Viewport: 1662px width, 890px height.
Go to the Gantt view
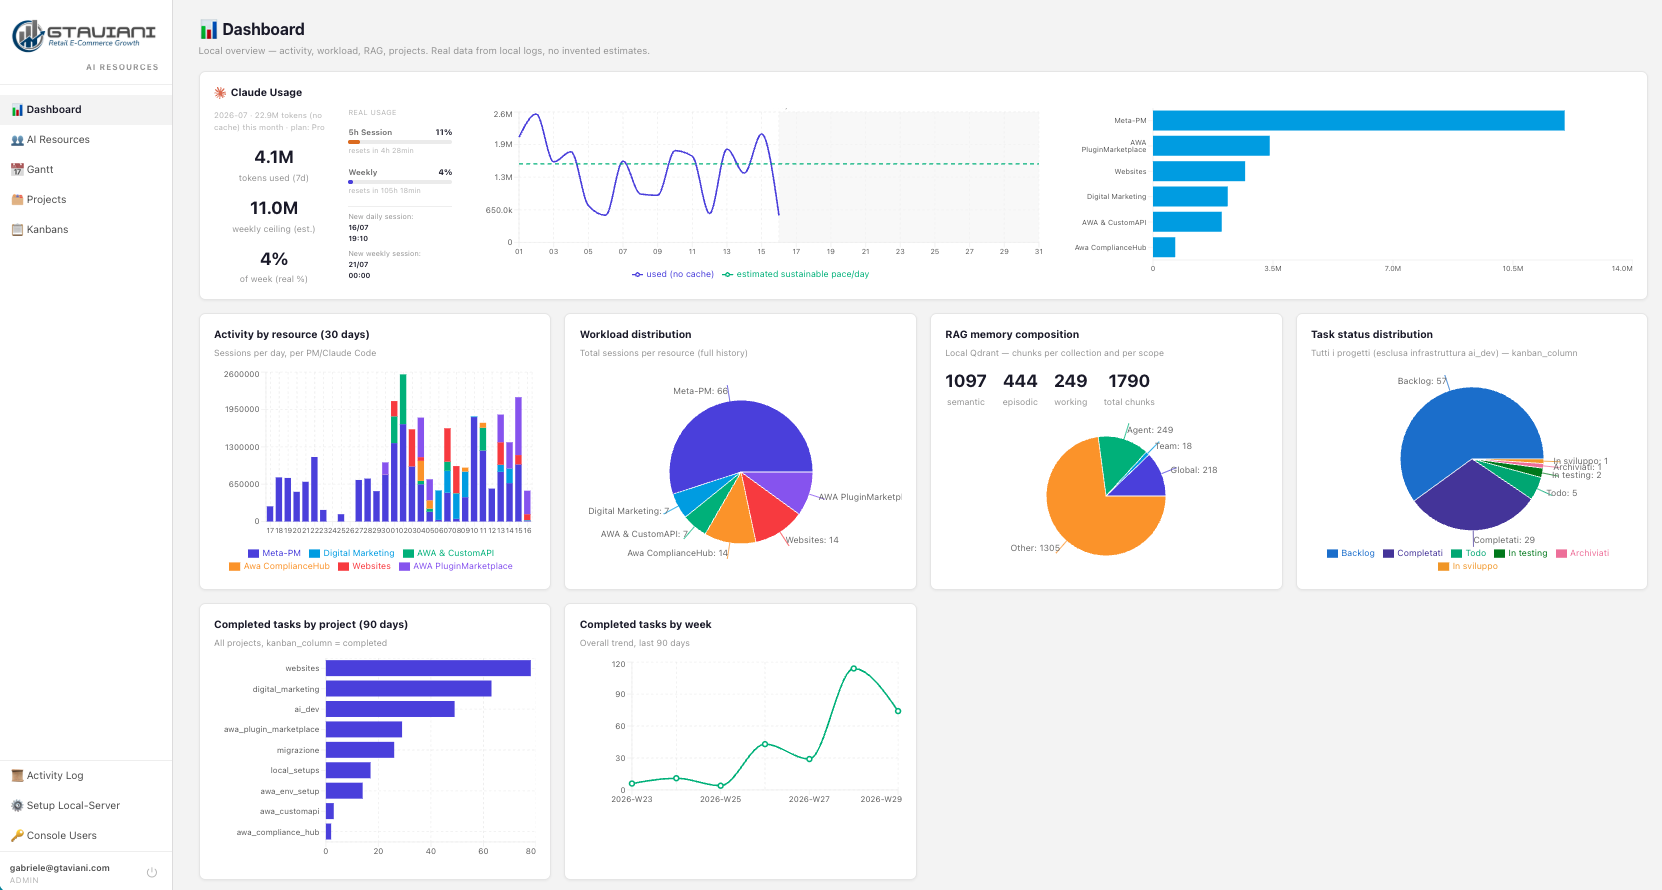pyautogui.click(x=86, y=170)
